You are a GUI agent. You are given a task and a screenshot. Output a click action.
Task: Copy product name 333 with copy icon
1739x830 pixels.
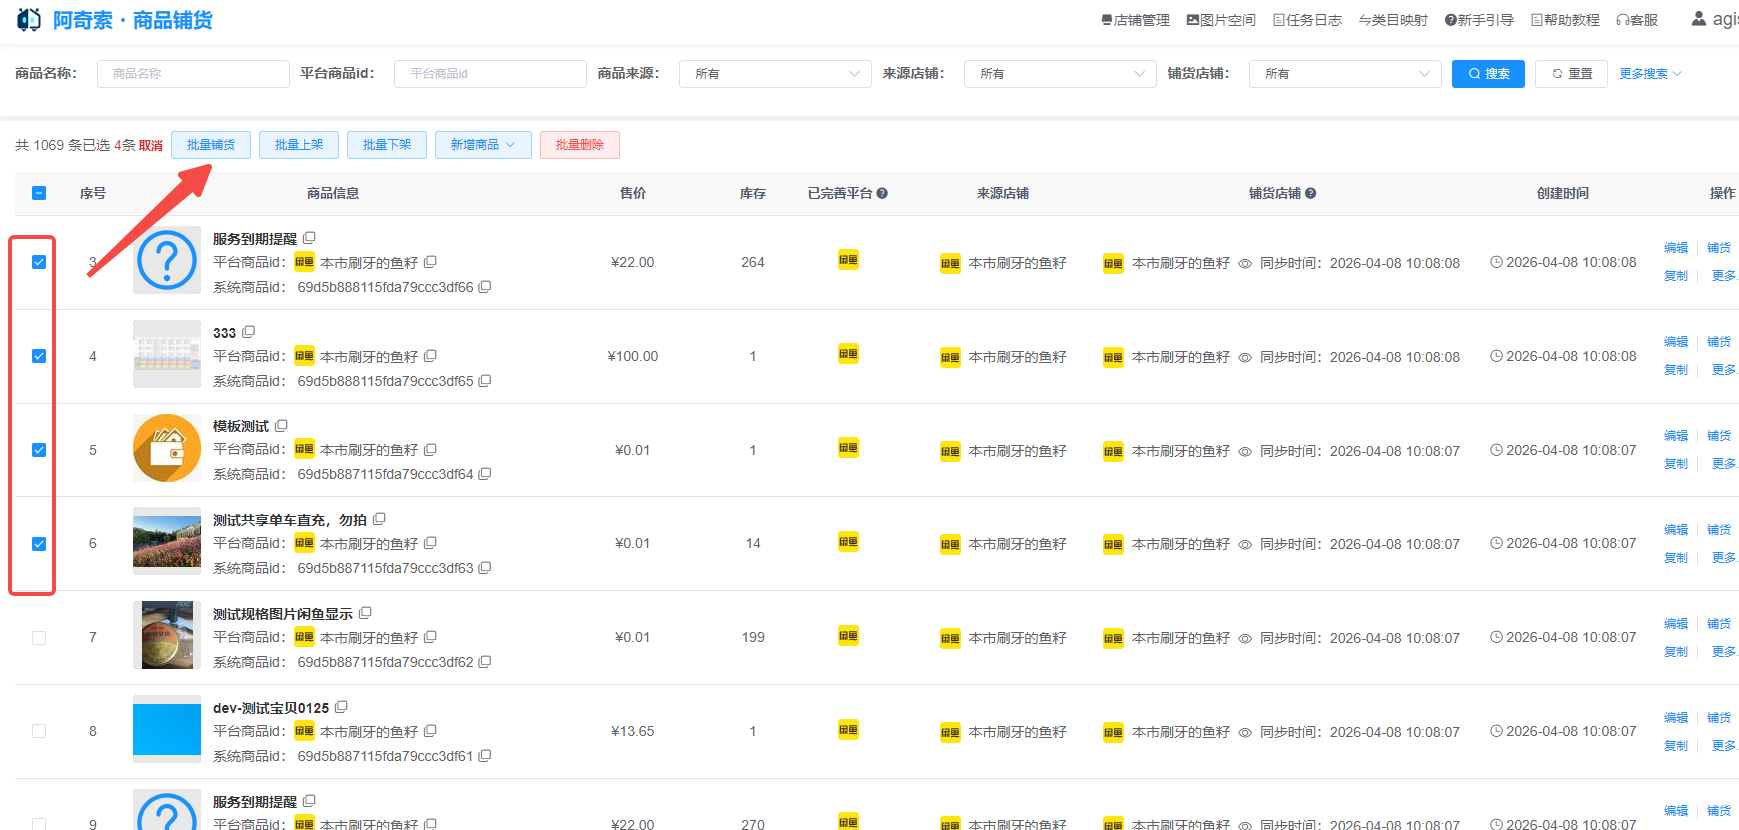coord(249,332)
